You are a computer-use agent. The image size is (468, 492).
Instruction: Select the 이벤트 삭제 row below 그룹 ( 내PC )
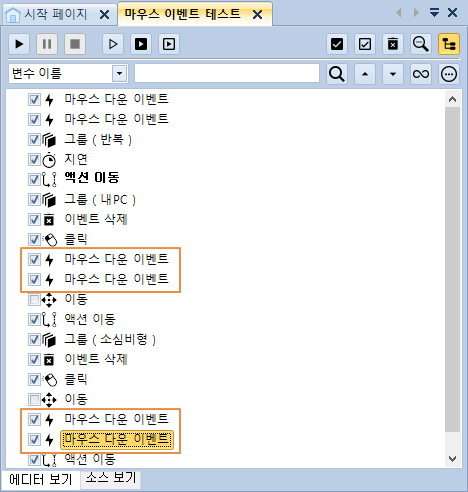tap(96, 219)
